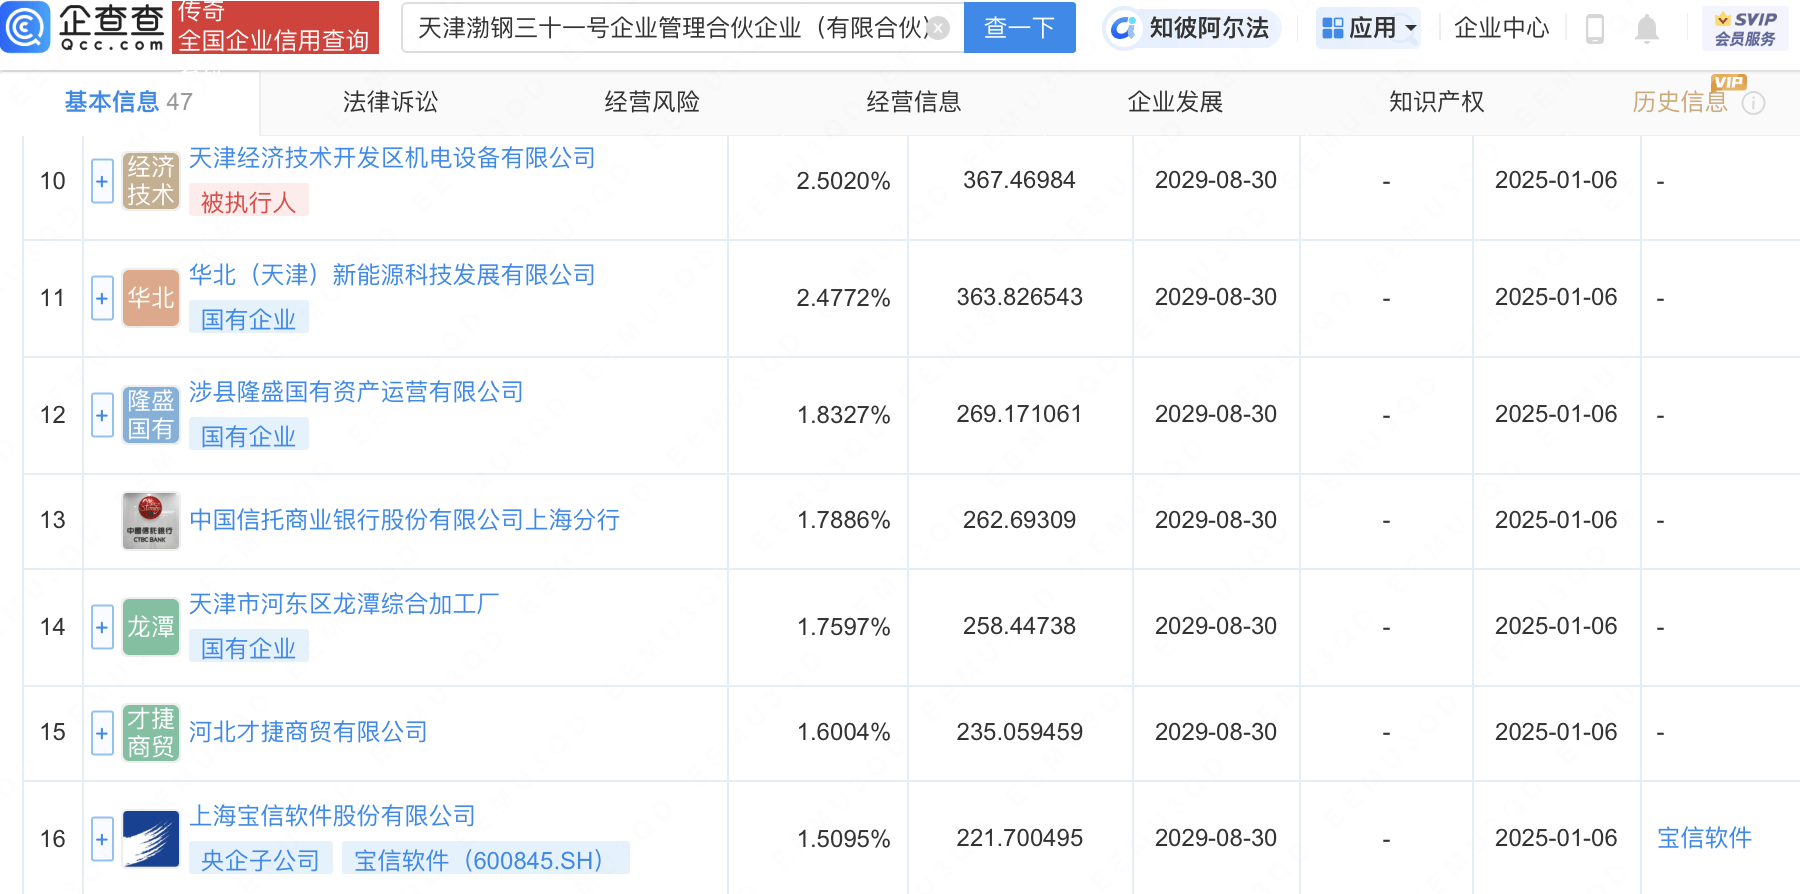The height and width of the screenshot is (894, 1800).
Task: Open the mobile app phone icon
Action: click(1595, 29)
